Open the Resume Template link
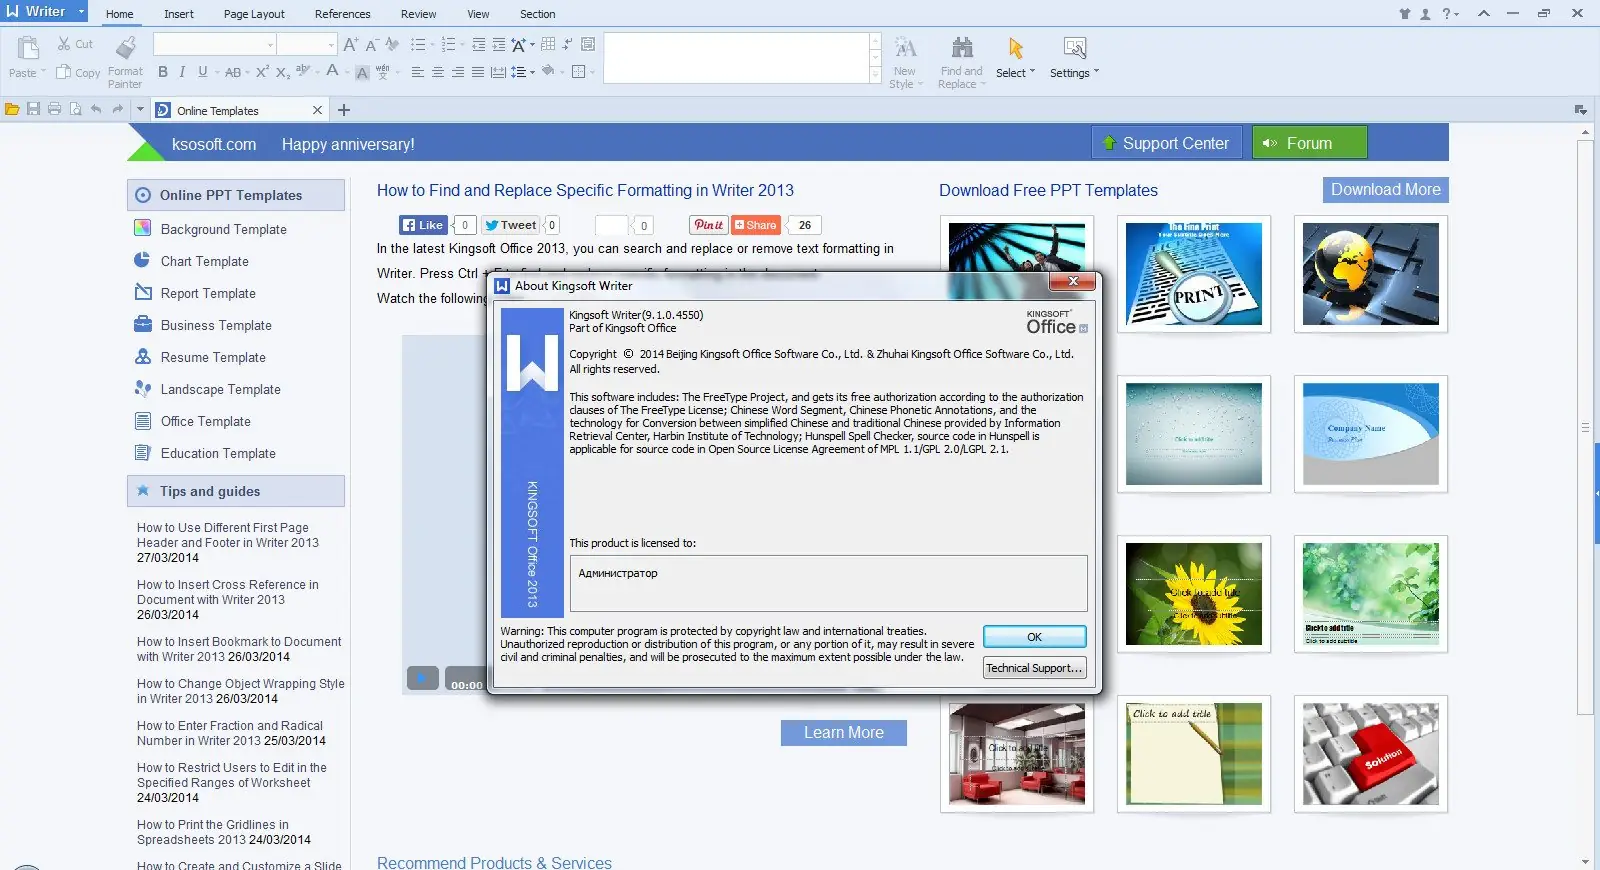This screenshot has height=870, width=1600. (x=213, y=357)
